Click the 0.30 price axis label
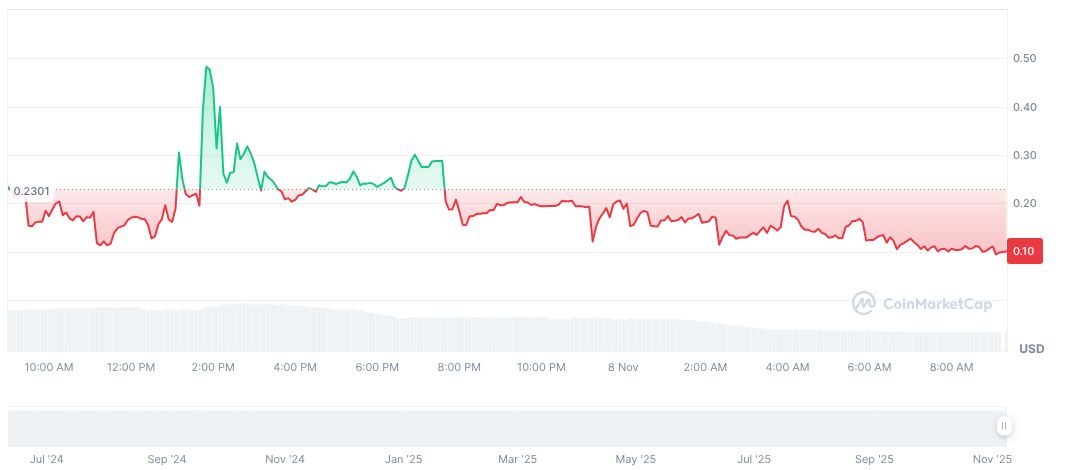 point(1023,155)
